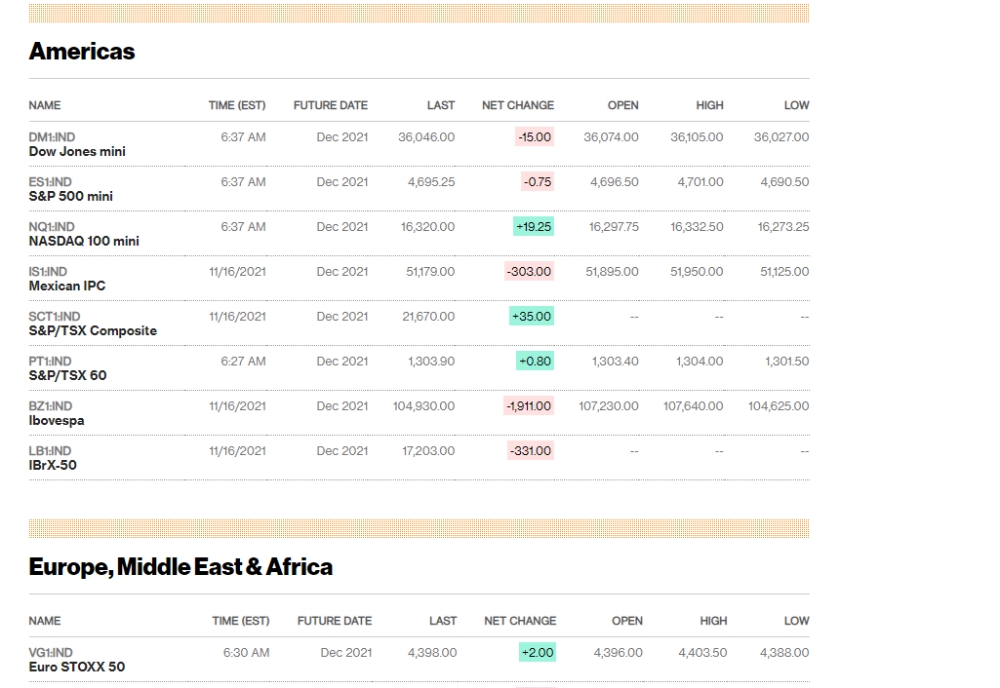Screen dimensions: 1000x688
Task: Click the HIGH header in Americas table
Action: click(x=710, y=105)
